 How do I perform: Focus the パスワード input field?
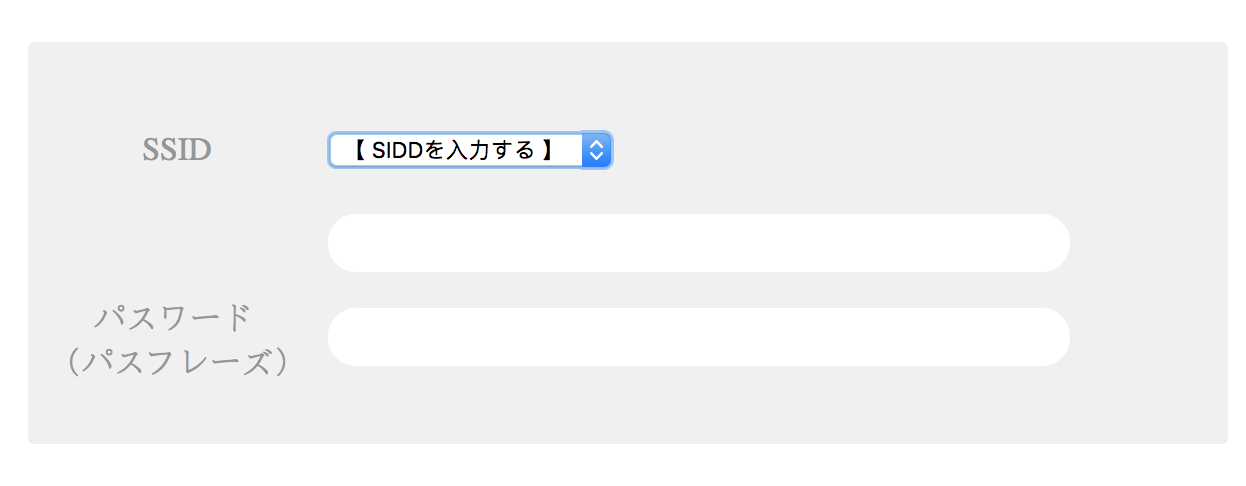point(698,337)
